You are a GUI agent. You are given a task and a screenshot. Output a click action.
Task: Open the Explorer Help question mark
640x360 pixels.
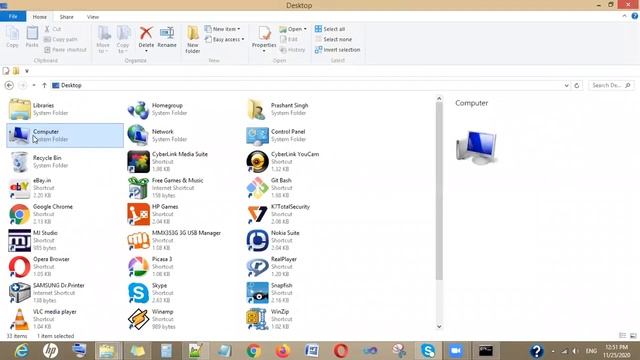[x=635, y=16]
